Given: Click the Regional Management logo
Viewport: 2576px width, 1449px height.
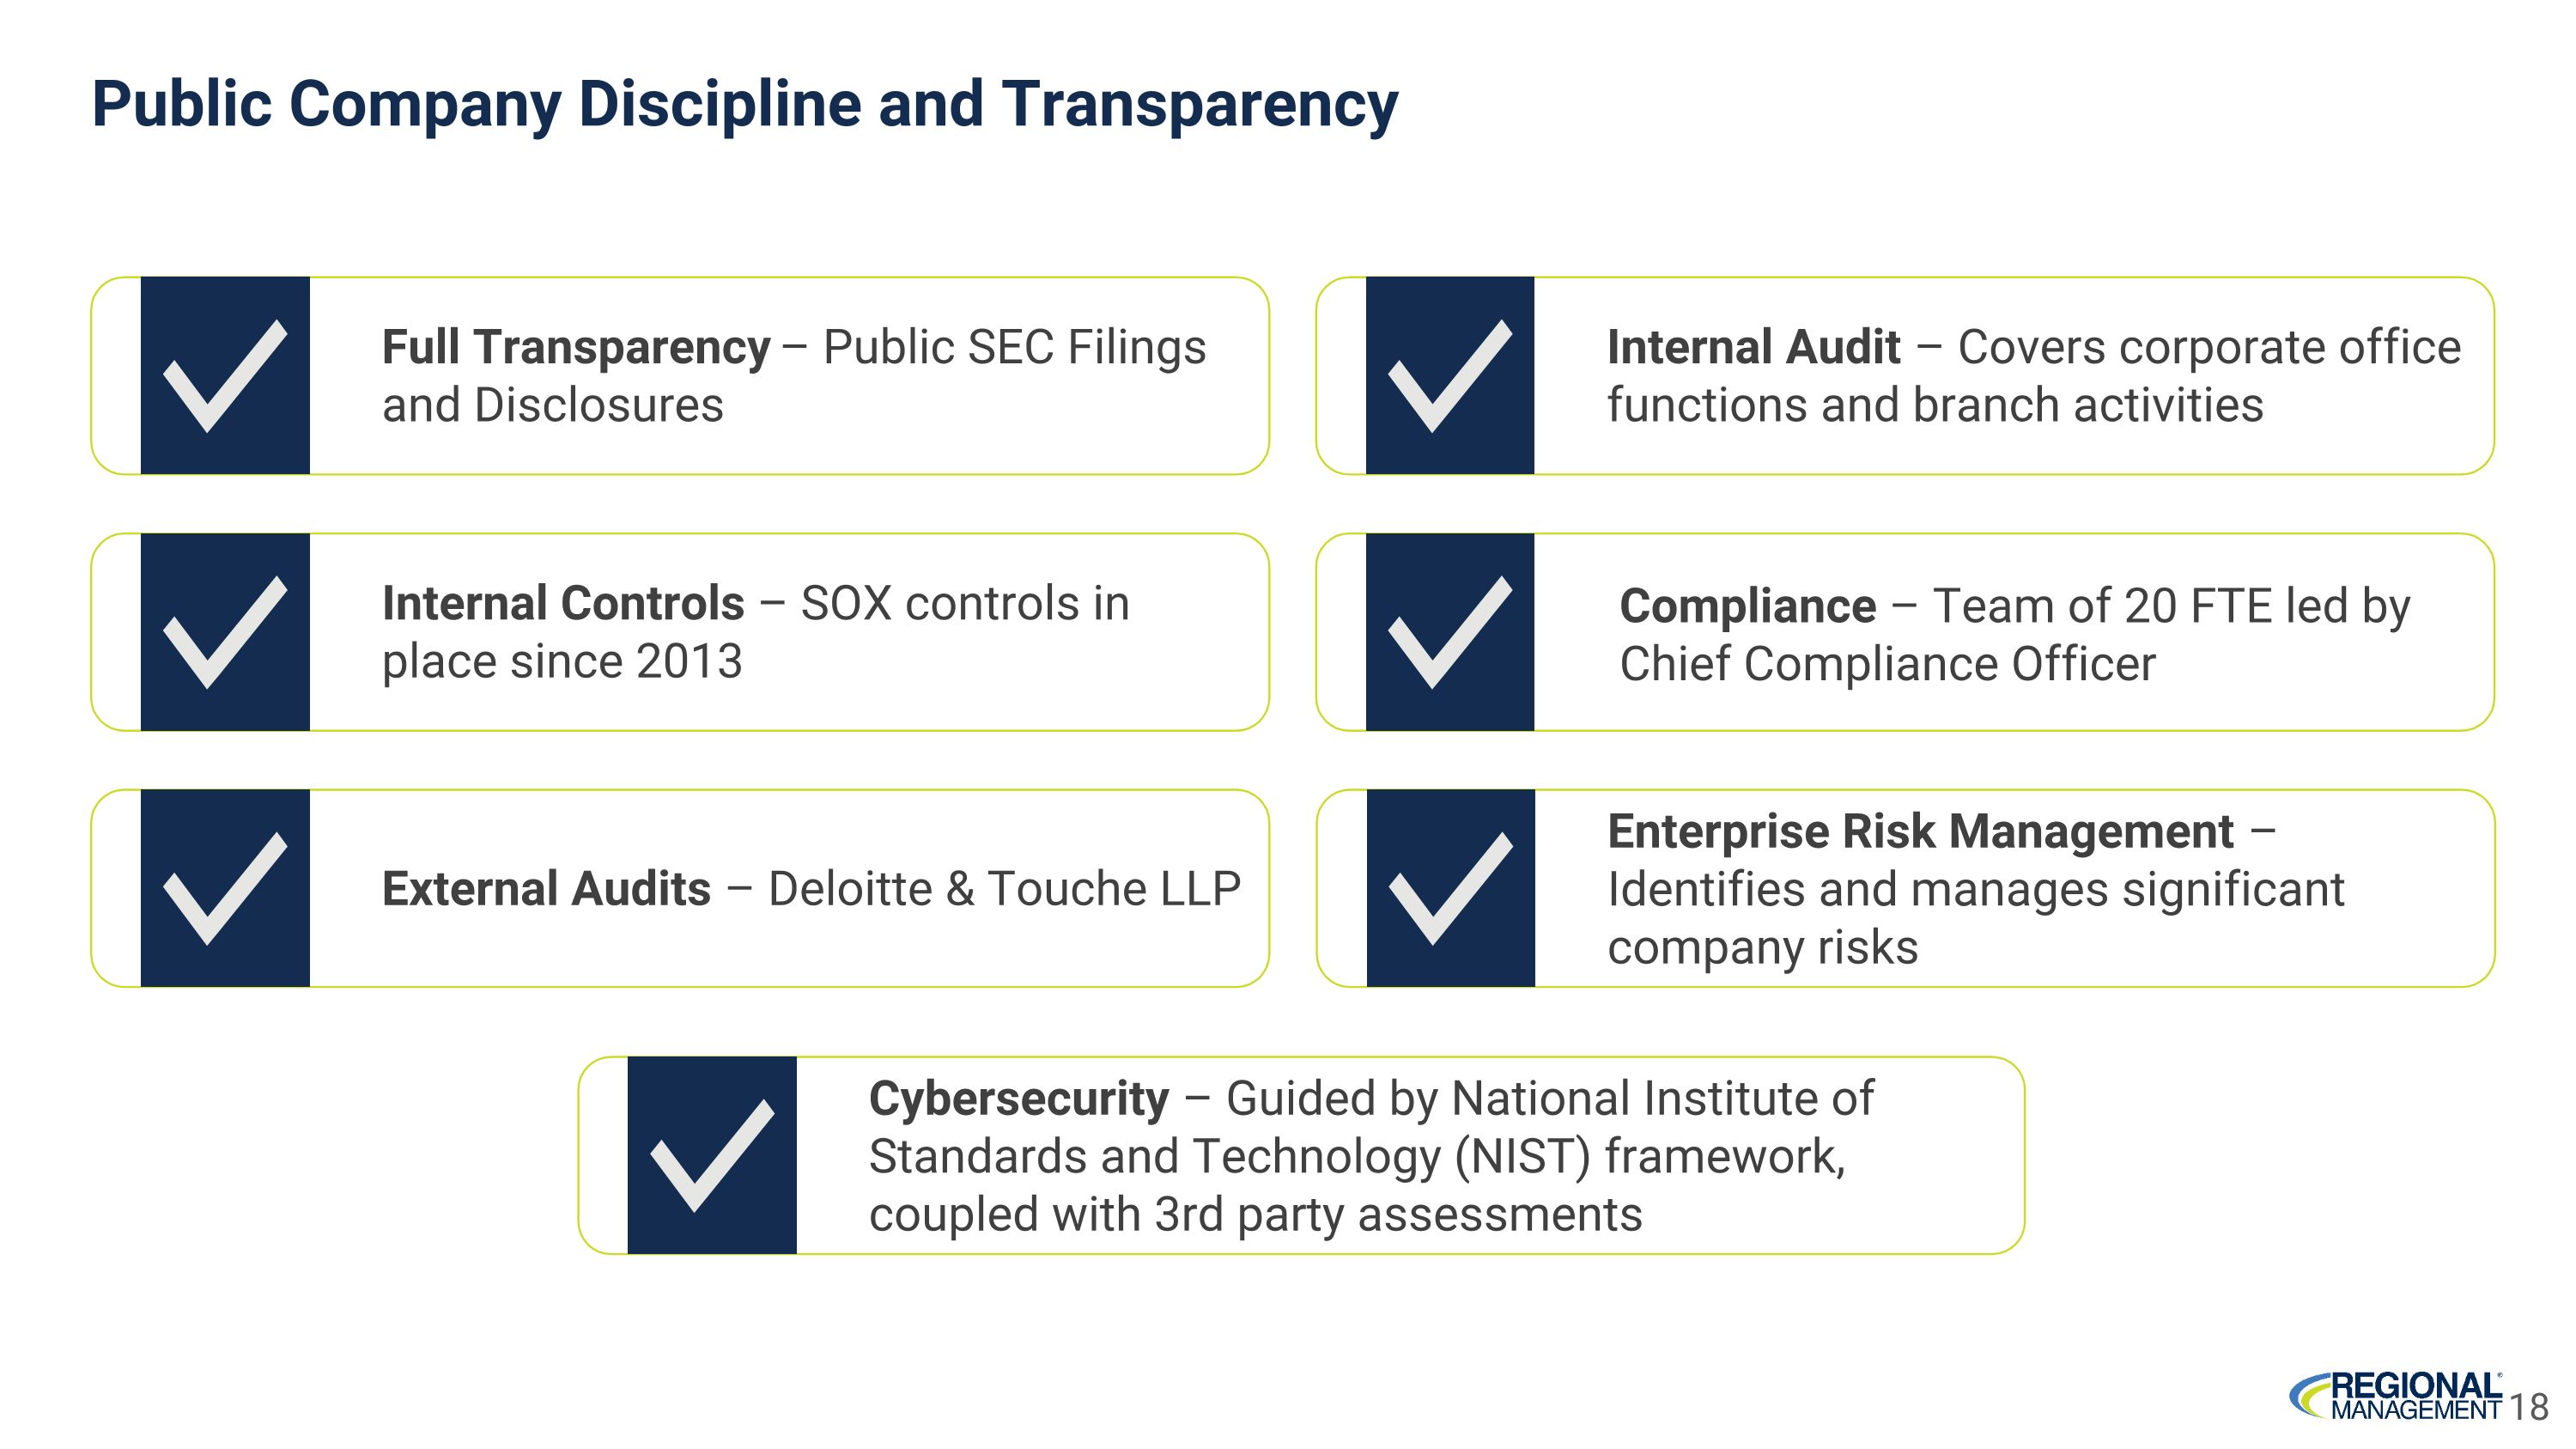Looking at the screenshot, I should tap(2397, 1397).
